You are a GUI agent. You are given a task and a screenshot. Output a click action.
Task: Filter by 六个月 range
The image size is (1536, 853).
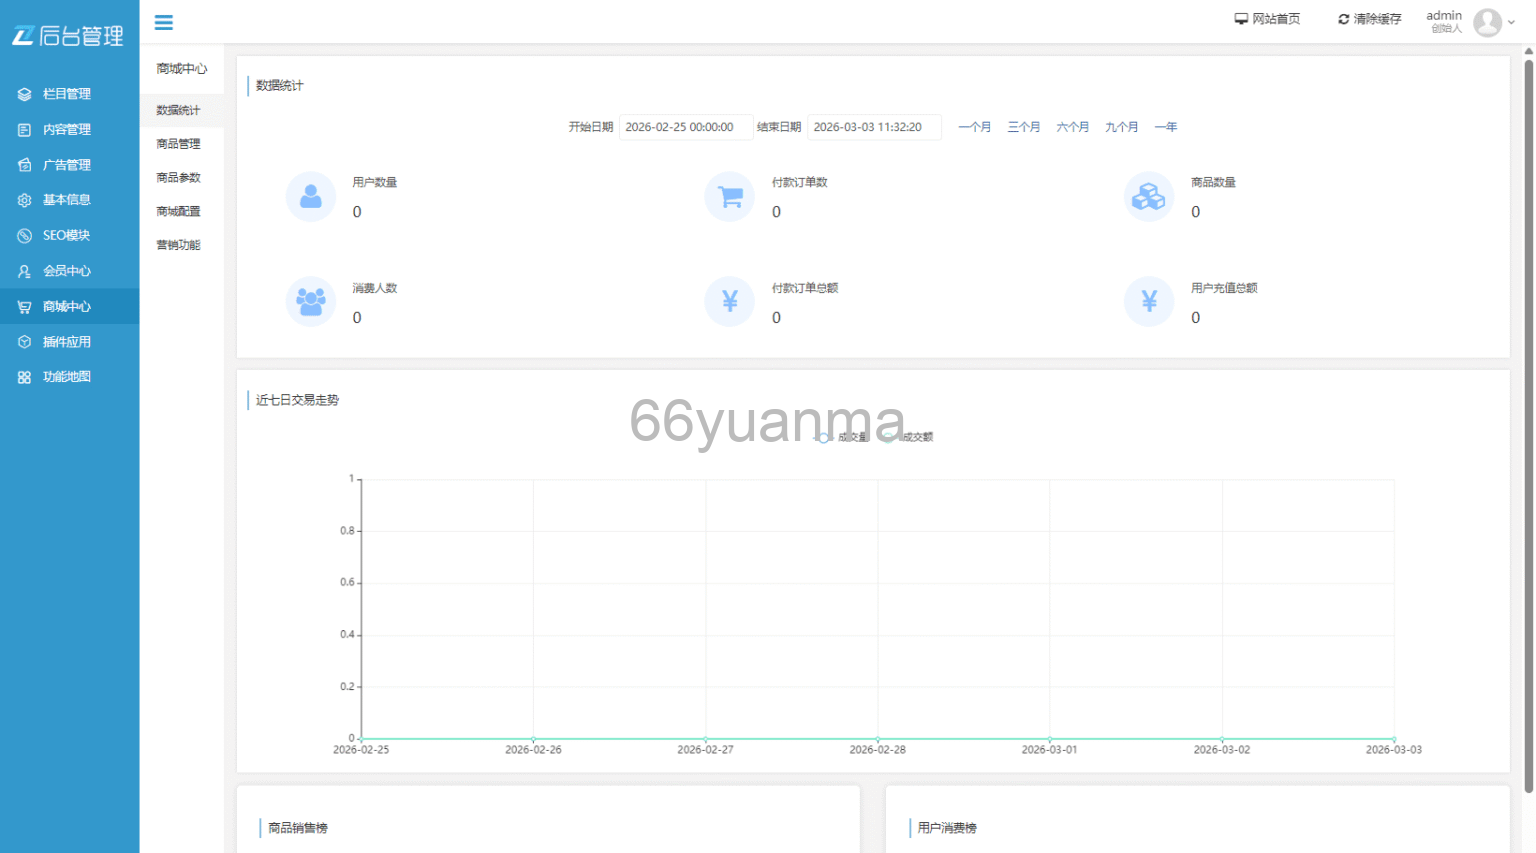tap(1072, 127)
